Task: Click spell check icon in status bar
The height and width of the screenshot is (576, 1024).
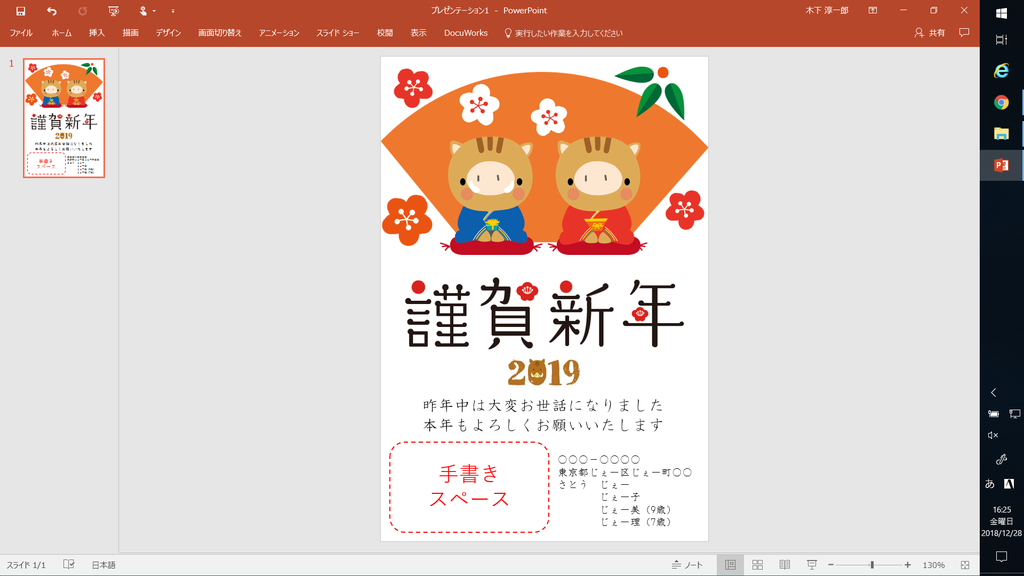Action: [x=69, y=565]
